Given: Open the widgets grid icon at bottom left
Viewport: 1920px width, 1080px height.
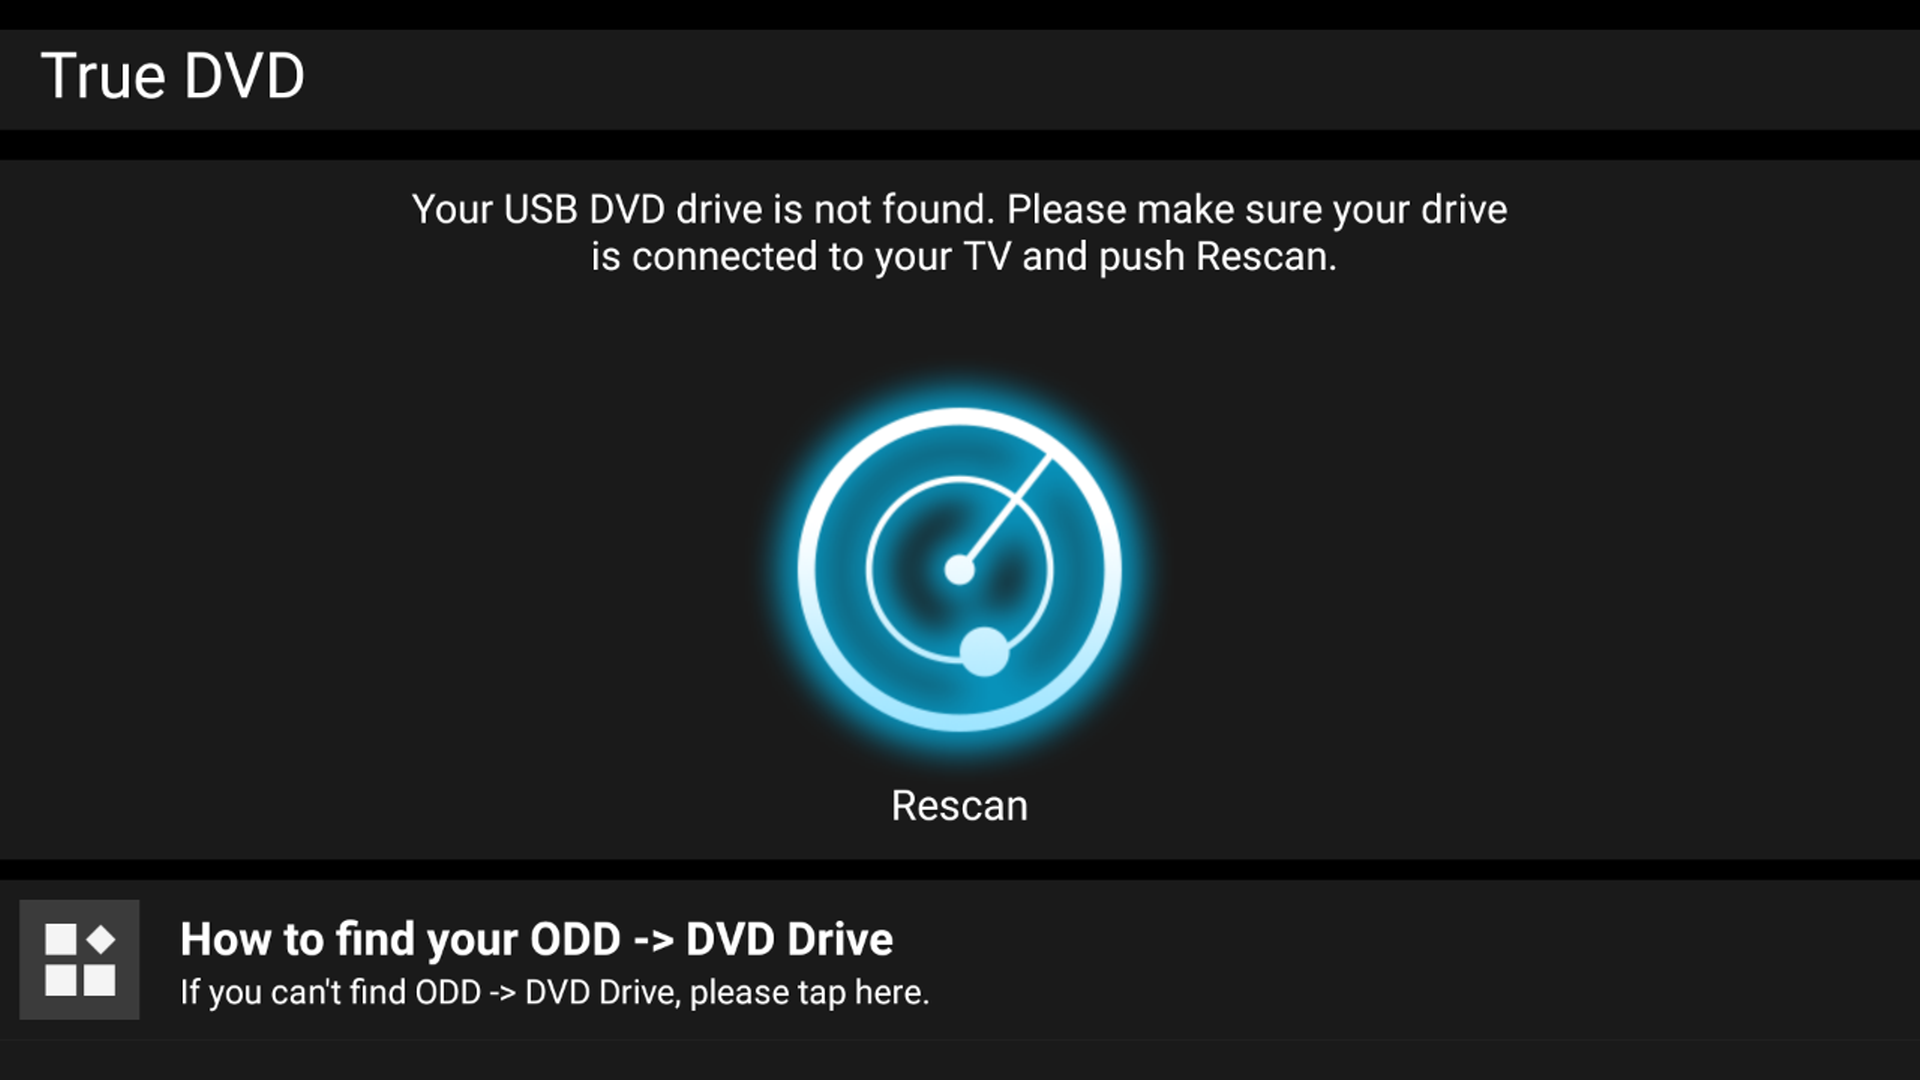Looking at the screenshot, I should coord(80,960).
